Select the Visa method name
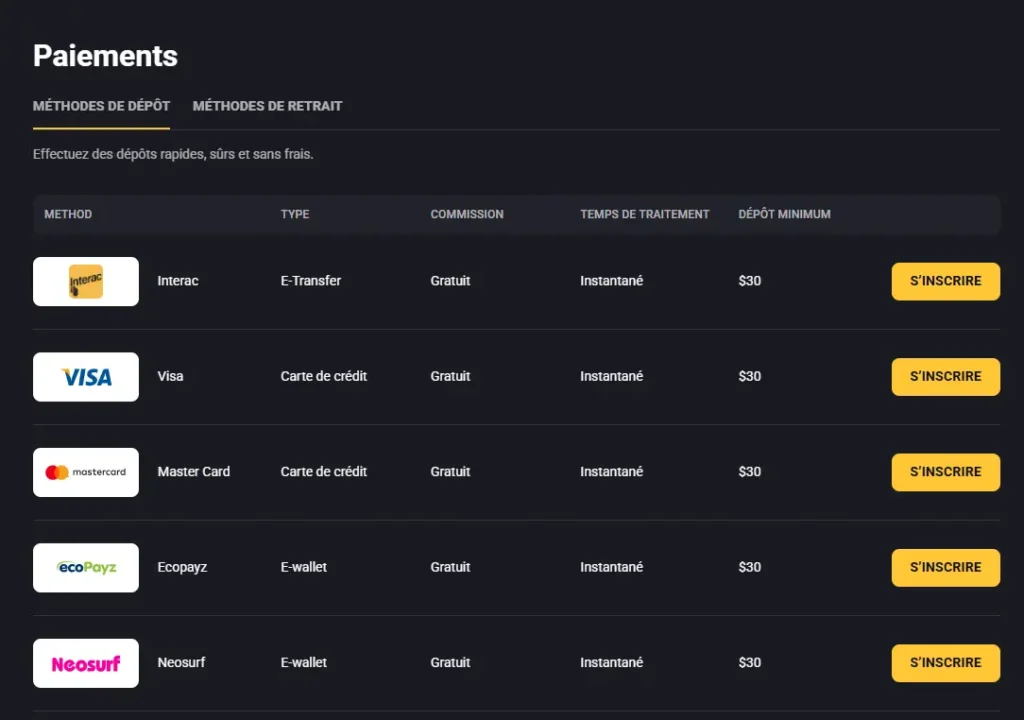1024x720 pixels. (170, 376)
